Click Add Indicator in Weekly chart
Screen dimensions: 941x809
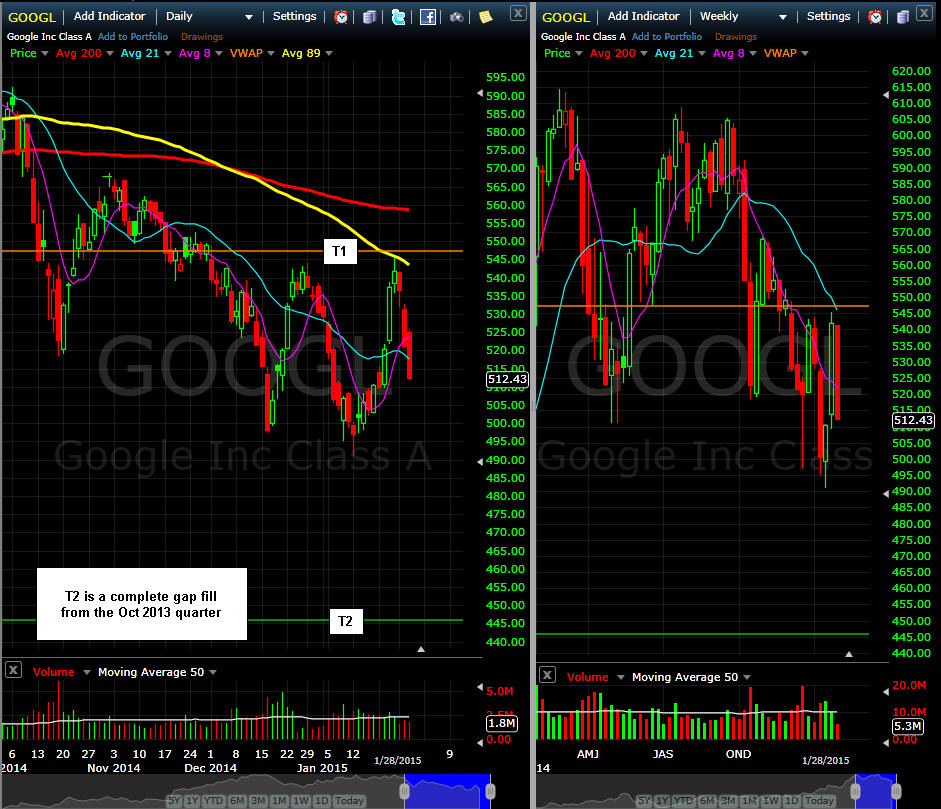point(643,16)
